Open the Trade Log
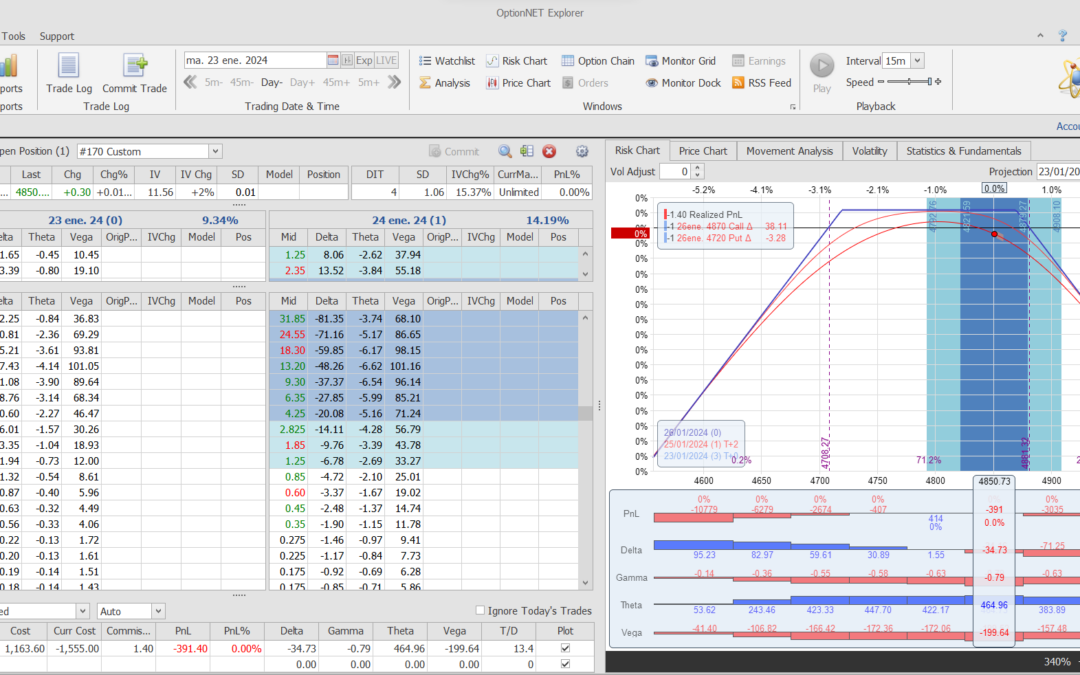Screen dimensions: 1080x675 click(x=68, y=73)
